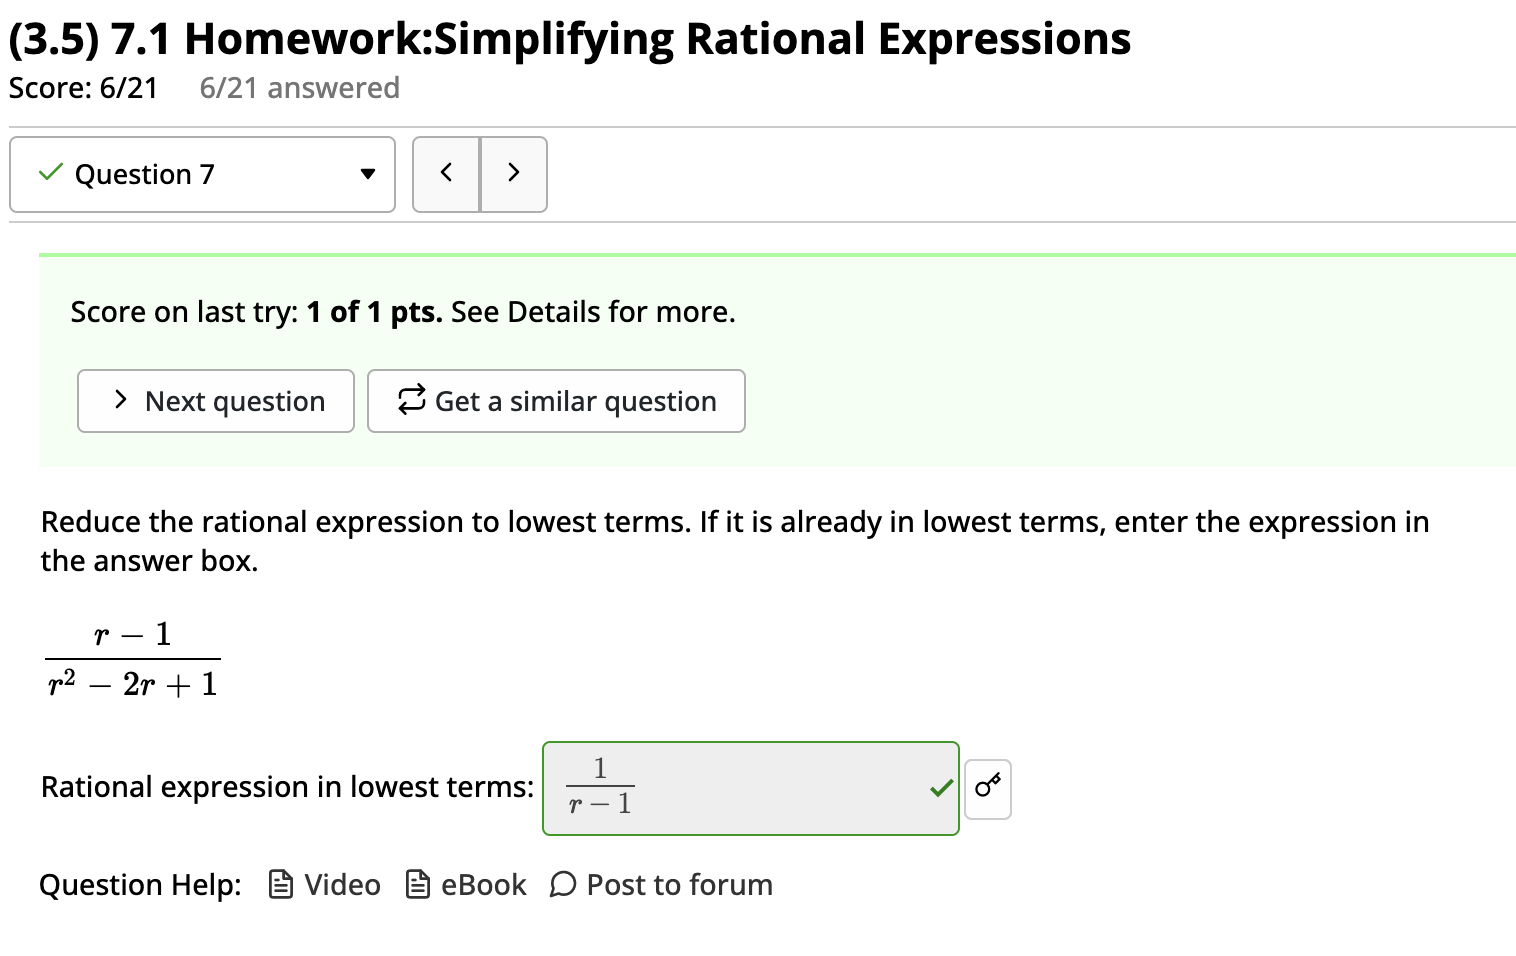This screenshot has height=956, width=1516.
Task: Open the Question 7 selector dropdown
Action: (200, 174)
